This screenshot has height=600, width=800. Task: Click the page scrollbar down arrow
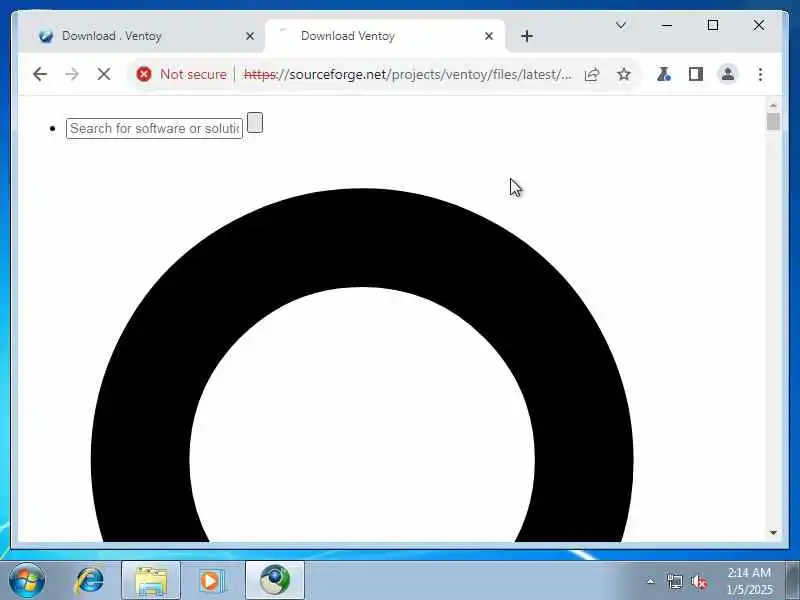click(x=773, y=533)
